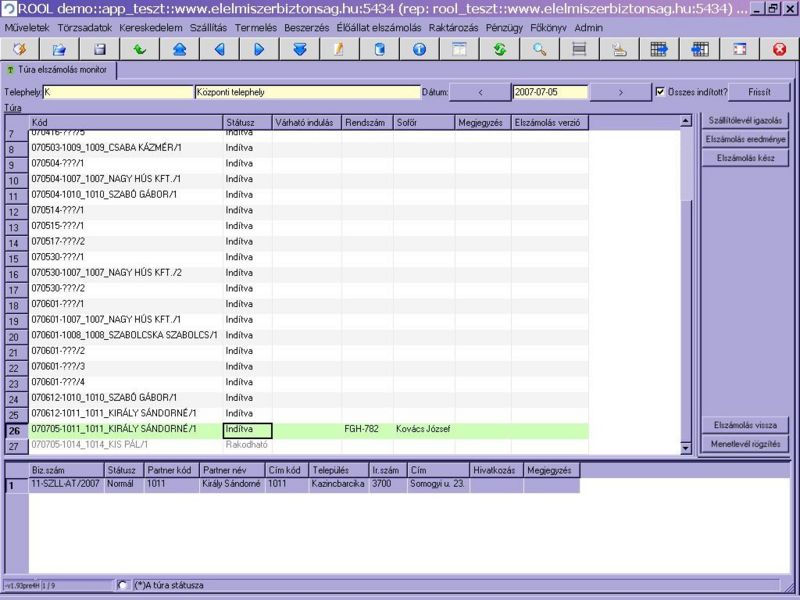Select the radio button in status bar
The width and height of the screenshot is (800, 600).
pyautogui.click(x=123, y=585)
